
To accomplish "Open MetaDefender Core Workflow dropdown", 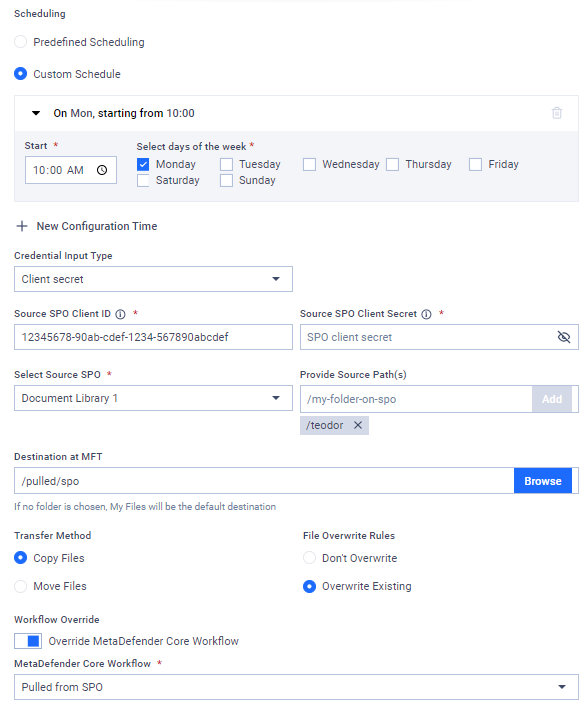I will tap(296, 687).
